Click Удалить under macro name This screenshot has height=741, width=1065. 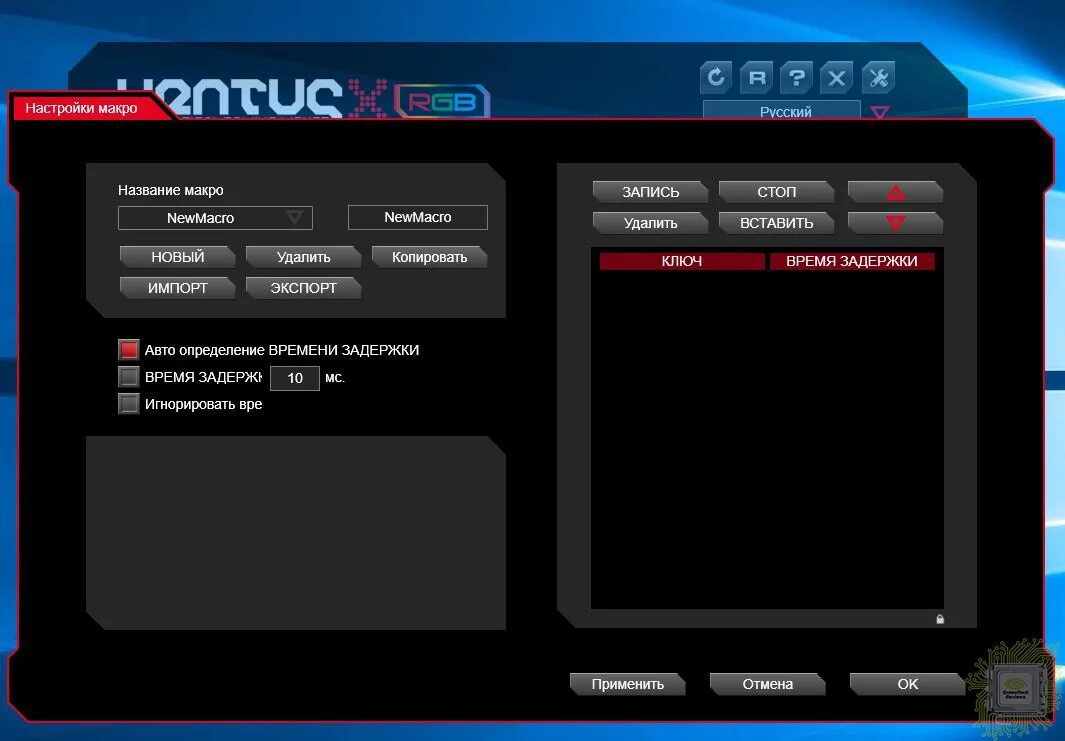pyautogui.click(x=303, y=257)
